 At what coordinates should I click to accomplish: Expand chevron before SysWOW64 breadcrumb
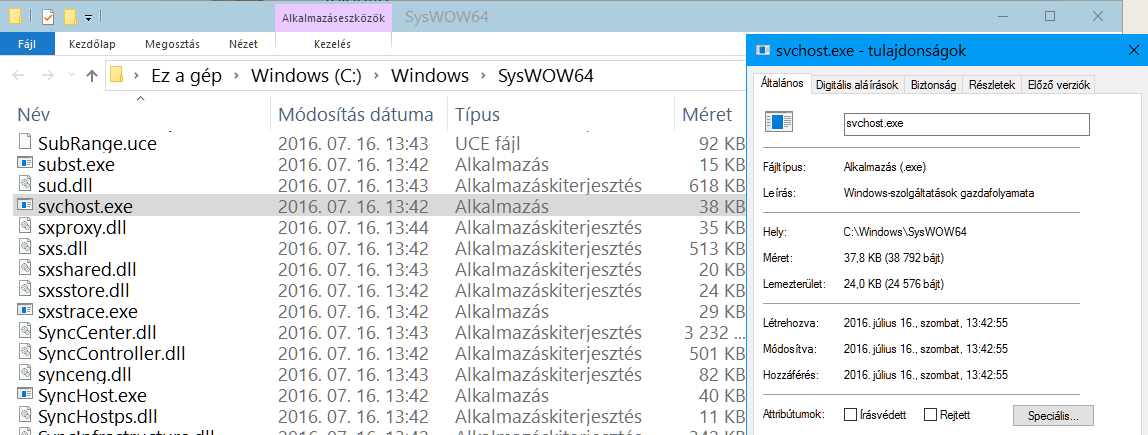point(483,75)
